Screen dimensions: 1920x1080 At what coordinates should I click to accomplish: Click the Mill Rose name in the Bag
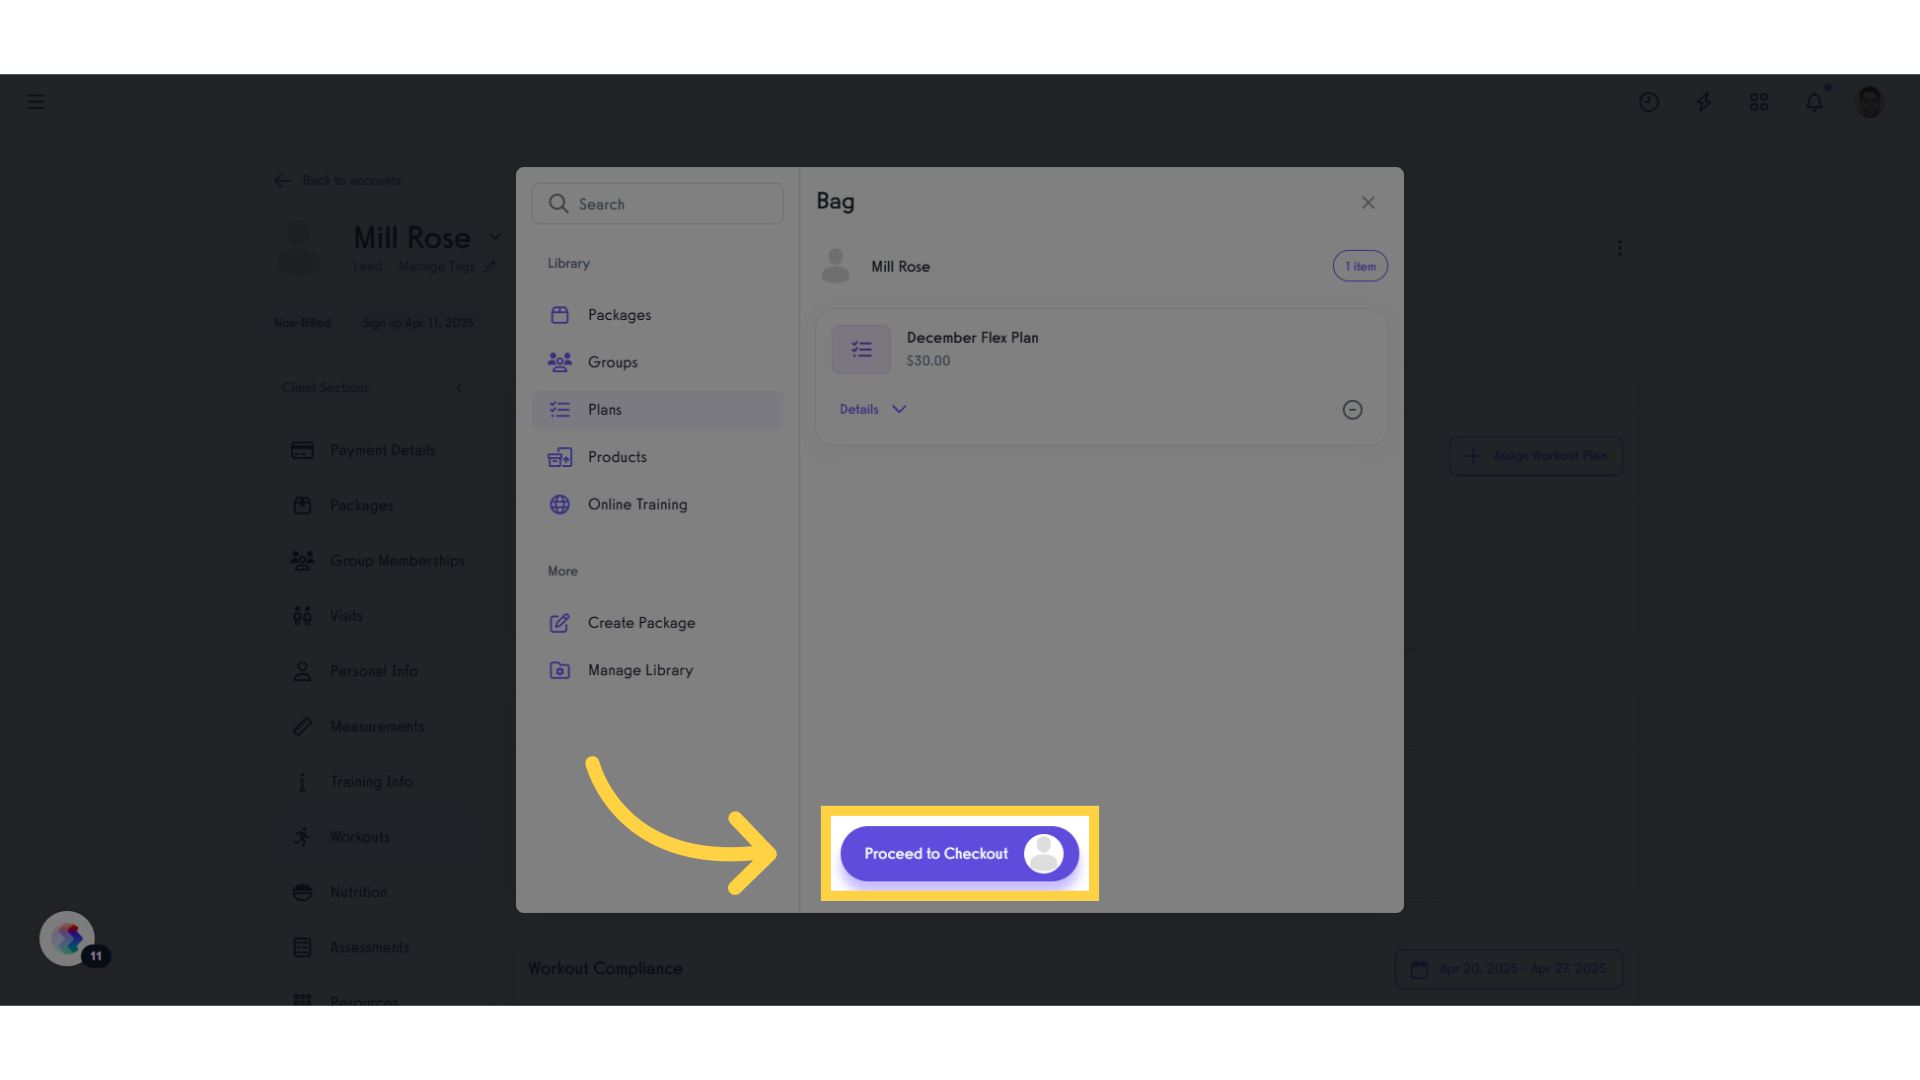[900, 267]
